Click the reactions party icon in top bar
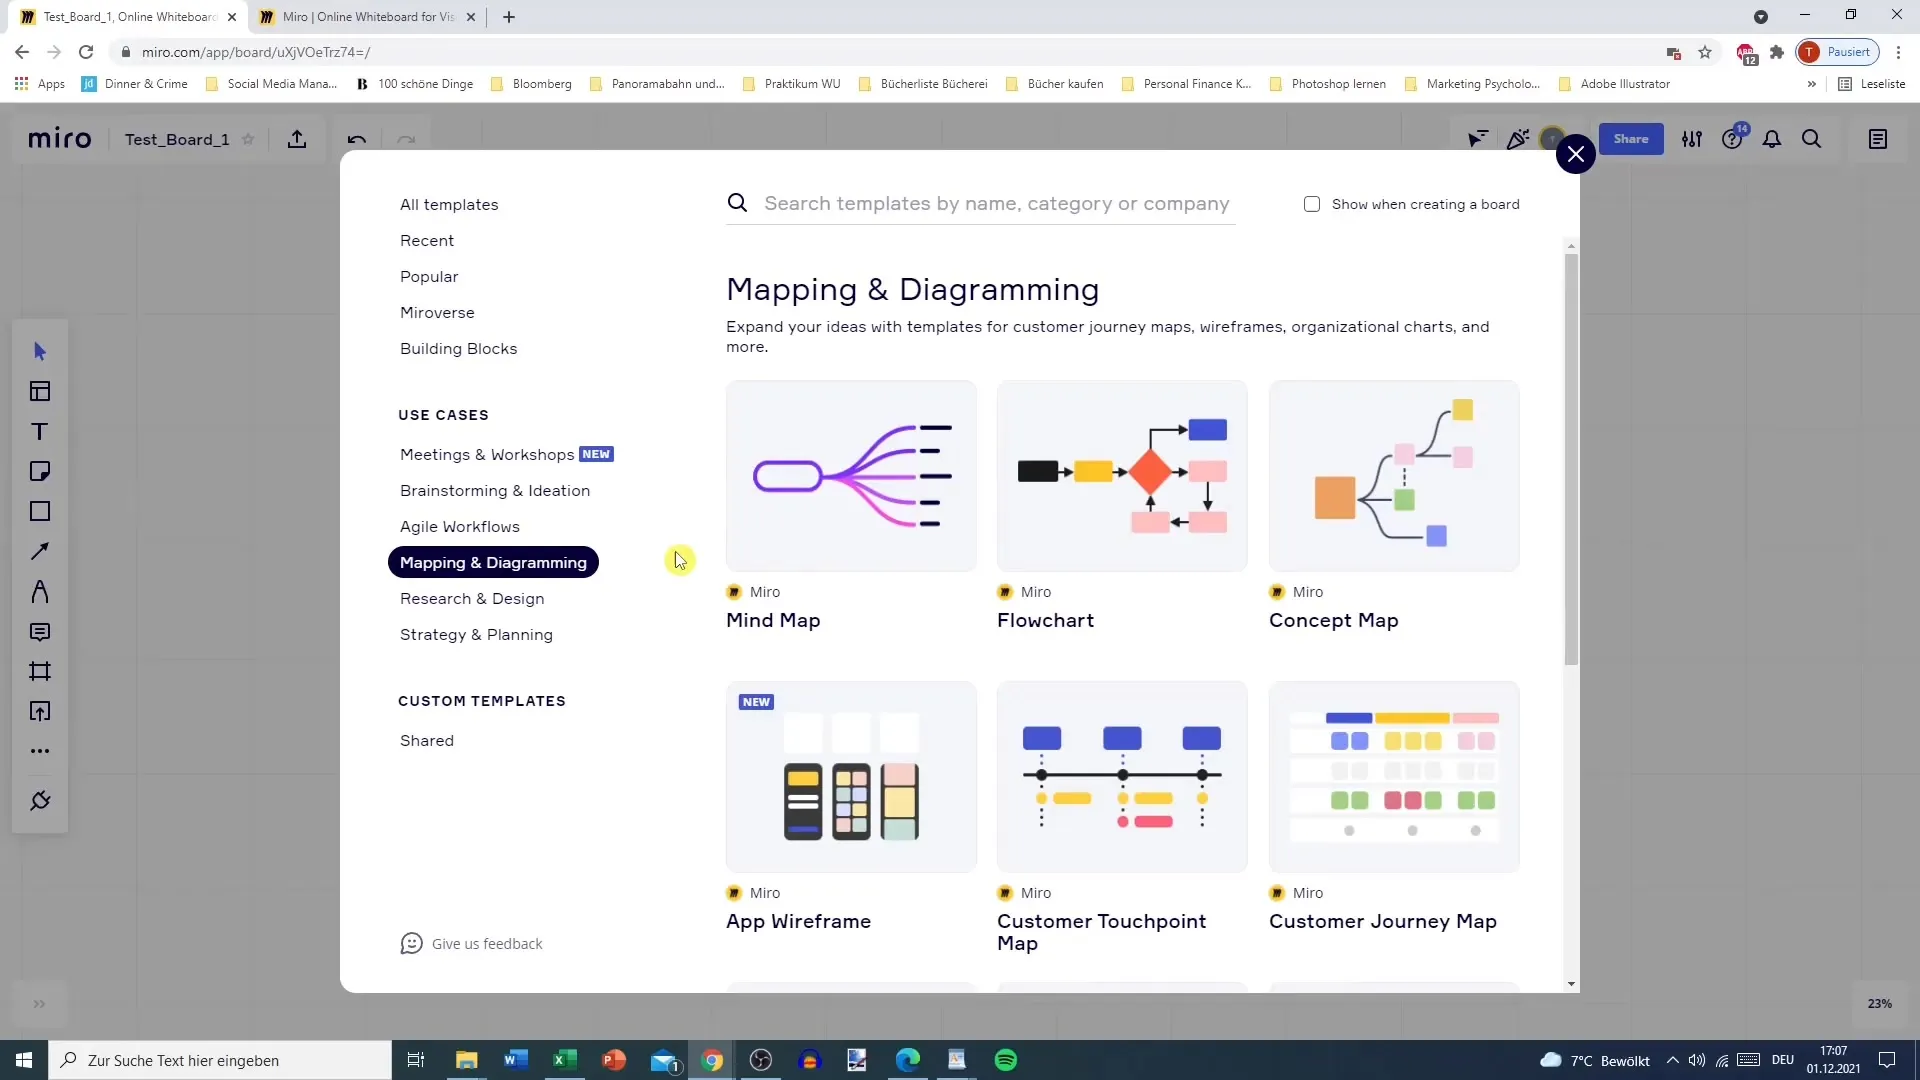1920x1080 pixels. [x=1518, y=139]
